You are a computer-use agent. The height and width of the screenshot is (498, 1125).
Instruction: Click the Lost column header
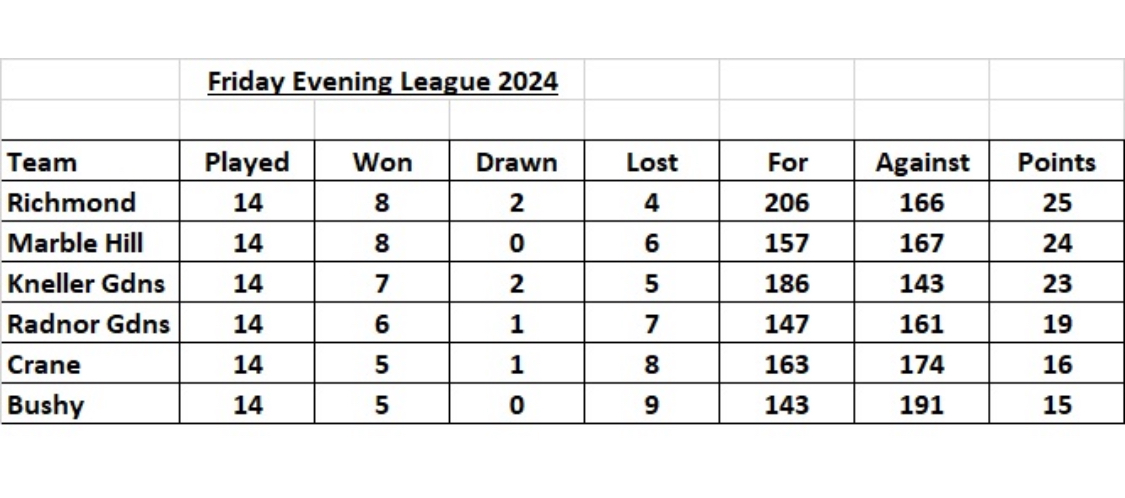pyautogui.click(x=651, y=162)
